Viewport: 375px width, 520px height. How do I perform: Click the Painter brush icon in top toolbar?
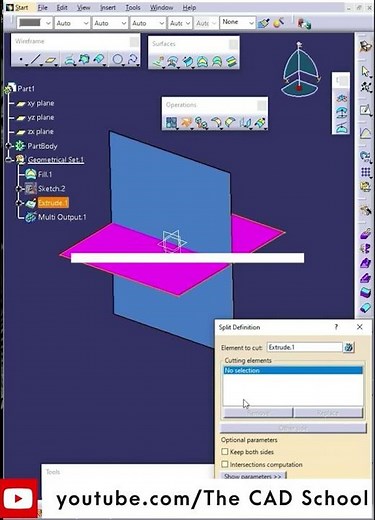coord(263,23)
